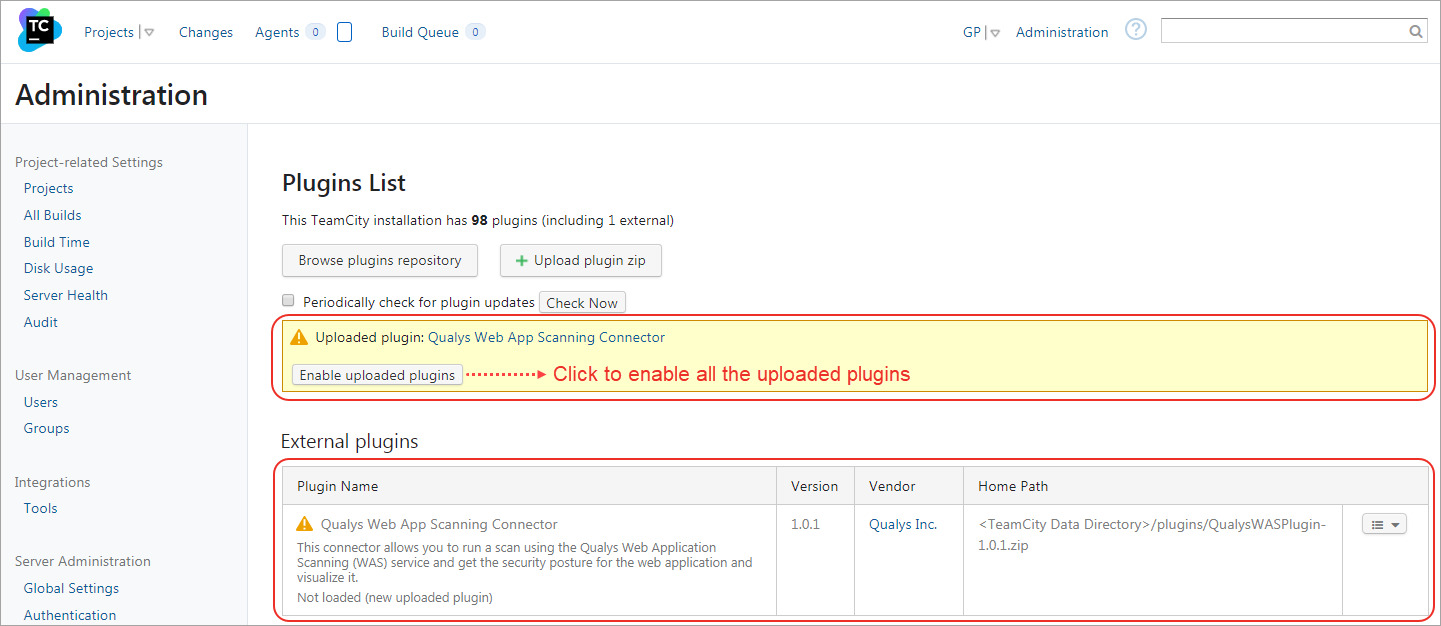Screen dimensions: 1441x626
Task: Click the Version column header
Action: pos(815,486)
